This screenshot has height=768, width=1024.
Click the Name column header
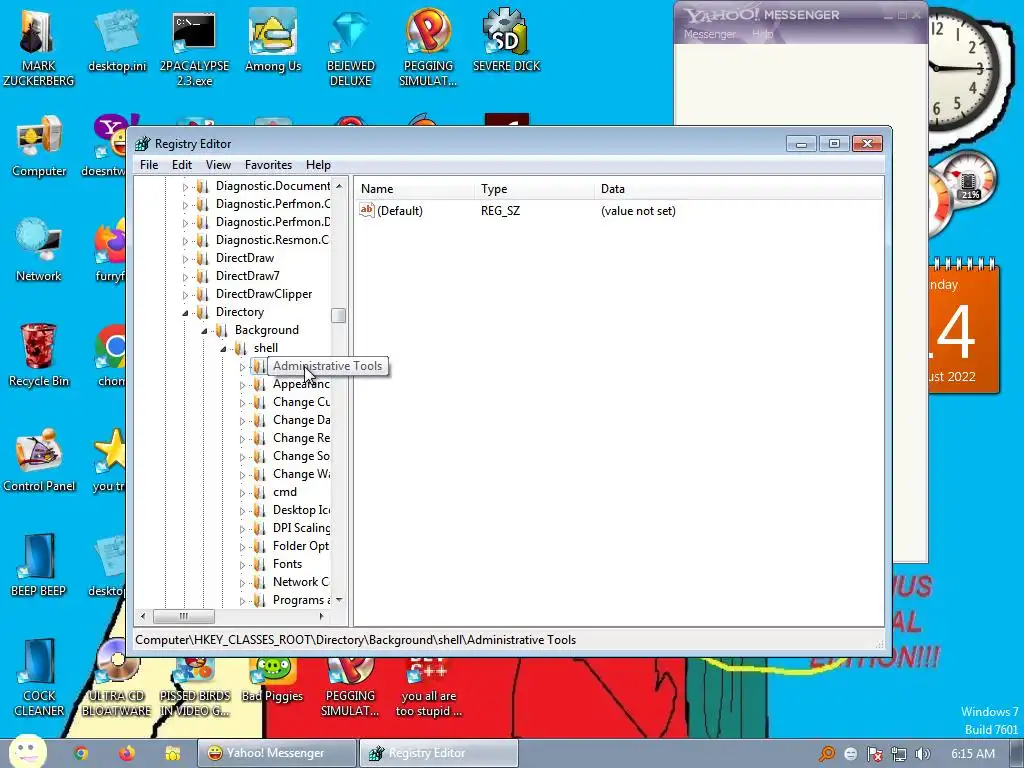coord(415,189)
